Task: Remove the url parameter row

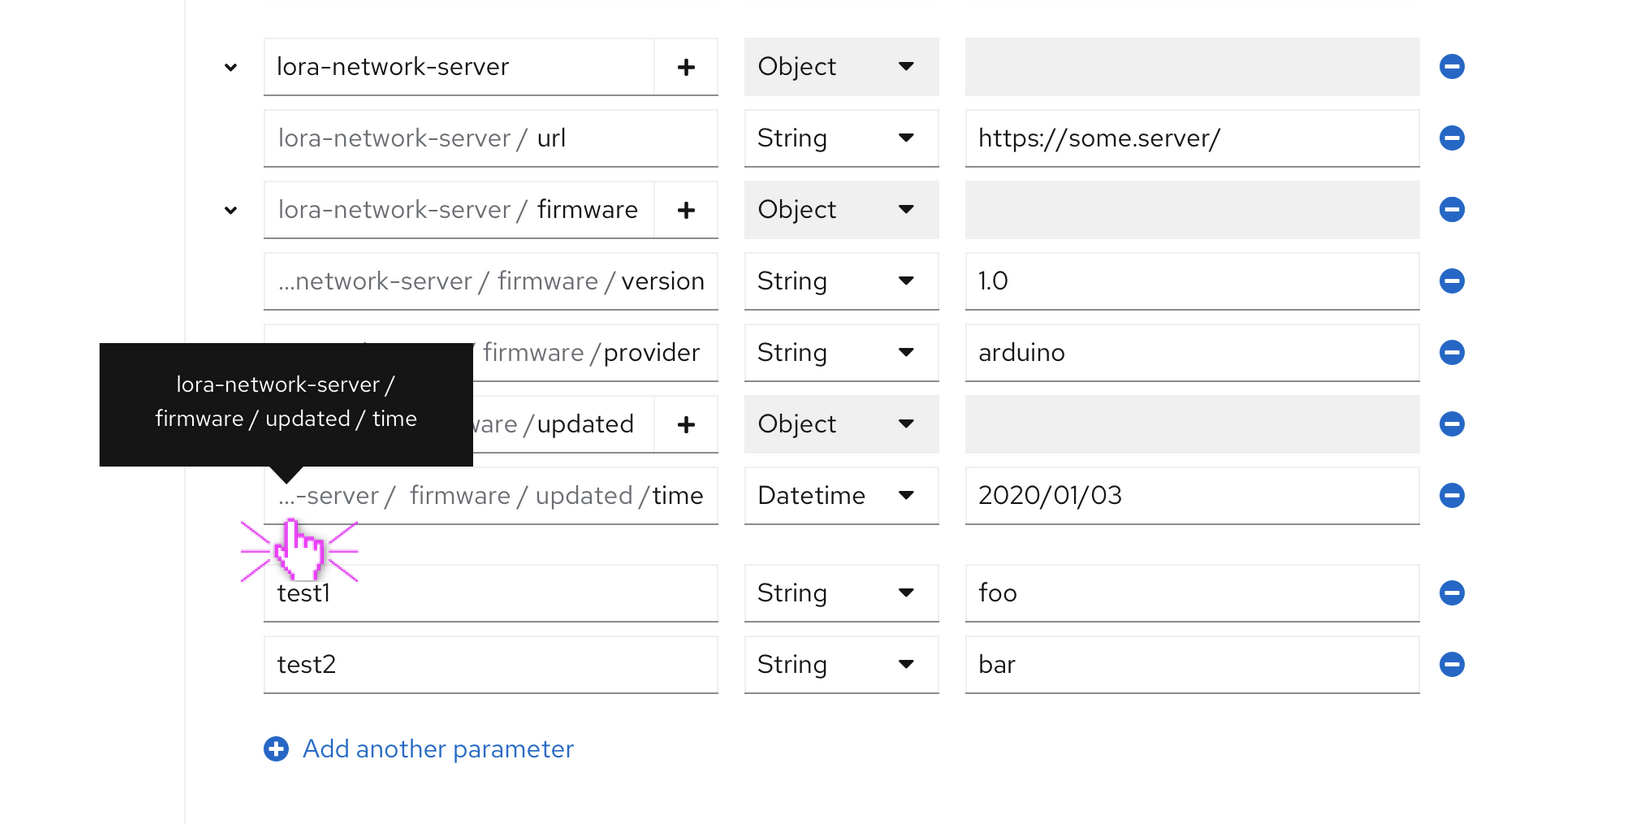Action: pyautogui.click(x=1452, y=138)
